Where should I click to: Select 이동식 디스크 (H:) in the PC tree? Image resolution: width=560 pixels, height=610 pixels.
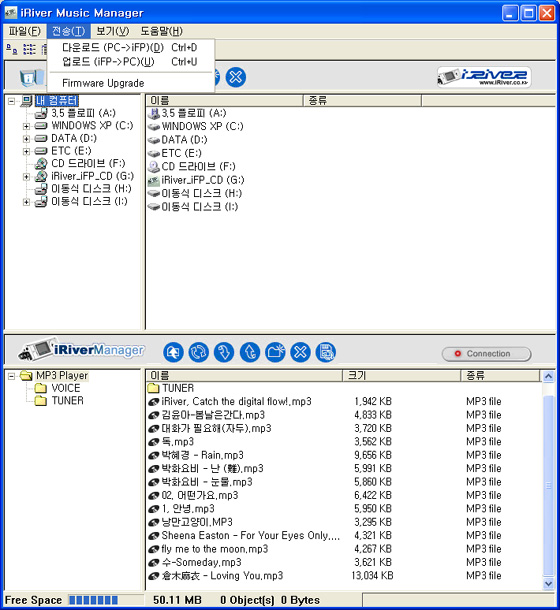(91, 189)
